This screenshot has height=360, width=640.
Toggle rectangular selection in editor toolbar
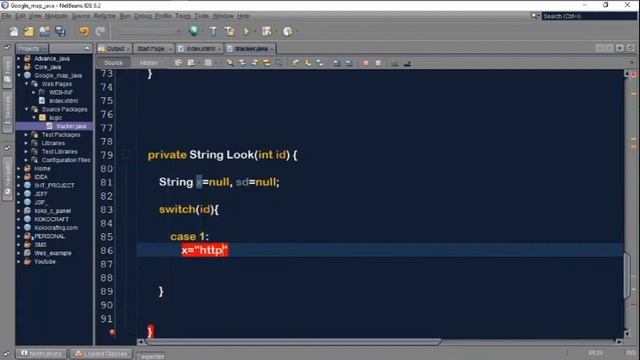(279, 63)
